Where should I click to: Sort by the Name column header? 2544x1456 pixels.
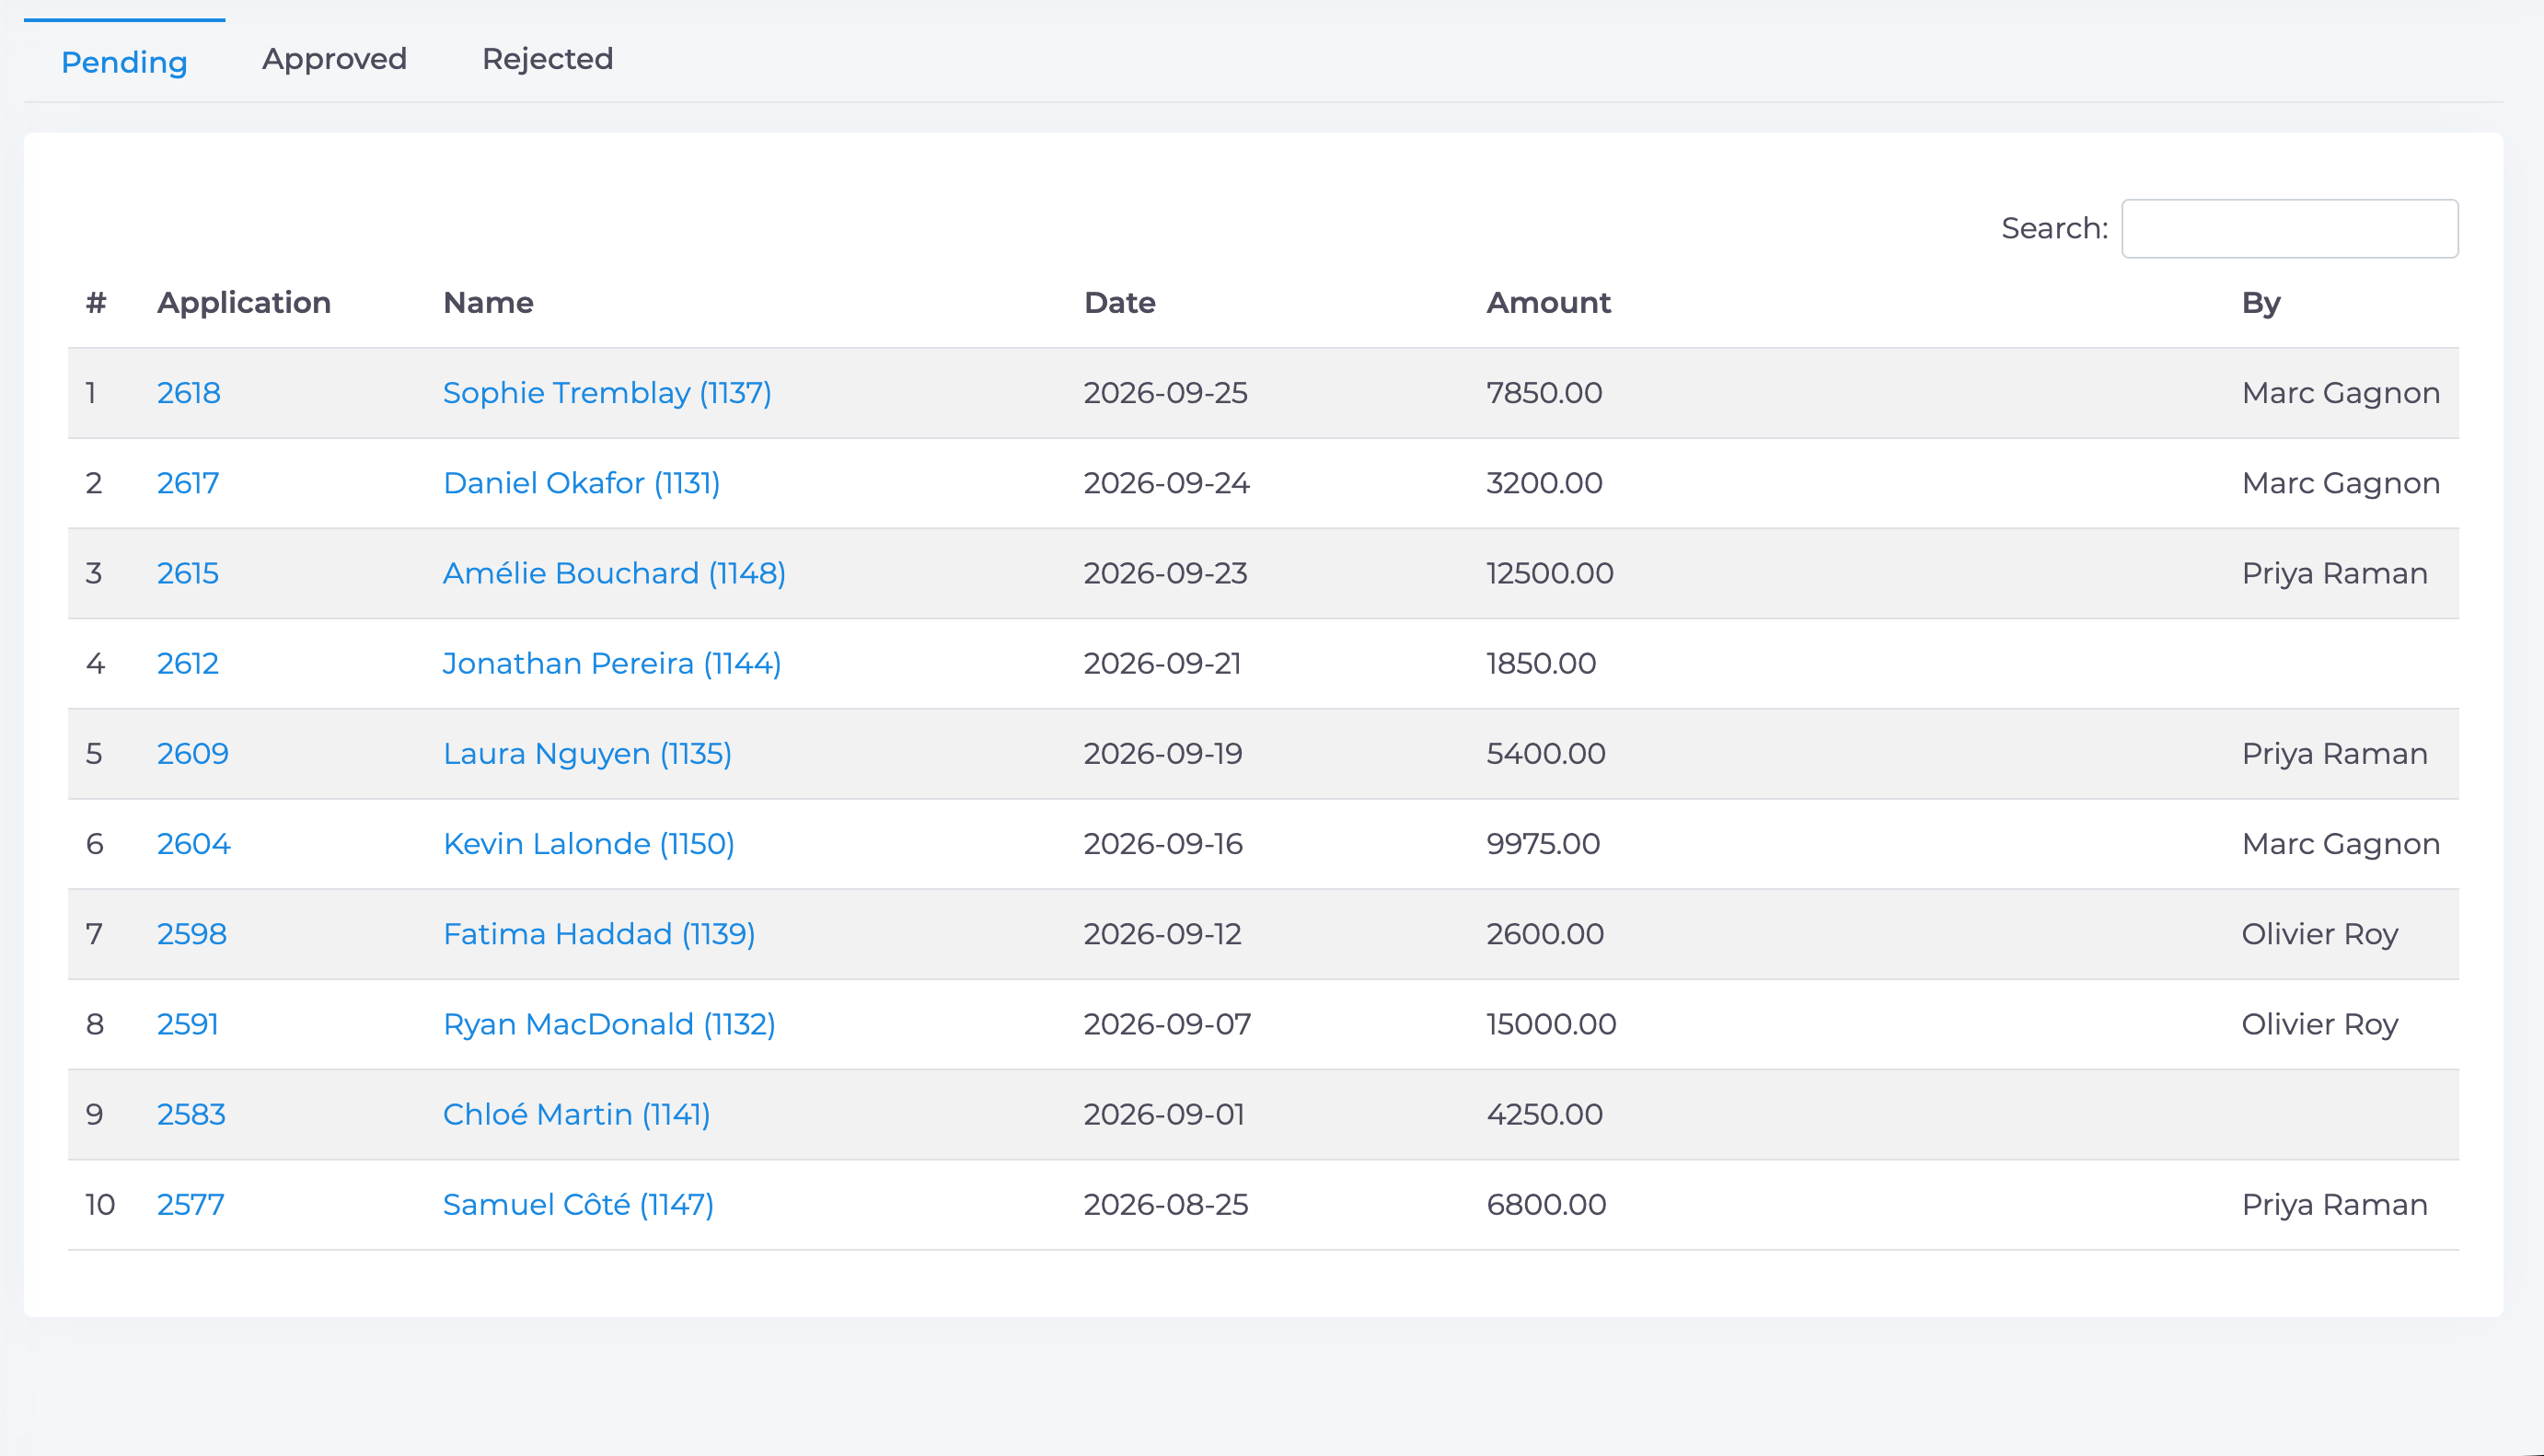click(x=488, y=303)
